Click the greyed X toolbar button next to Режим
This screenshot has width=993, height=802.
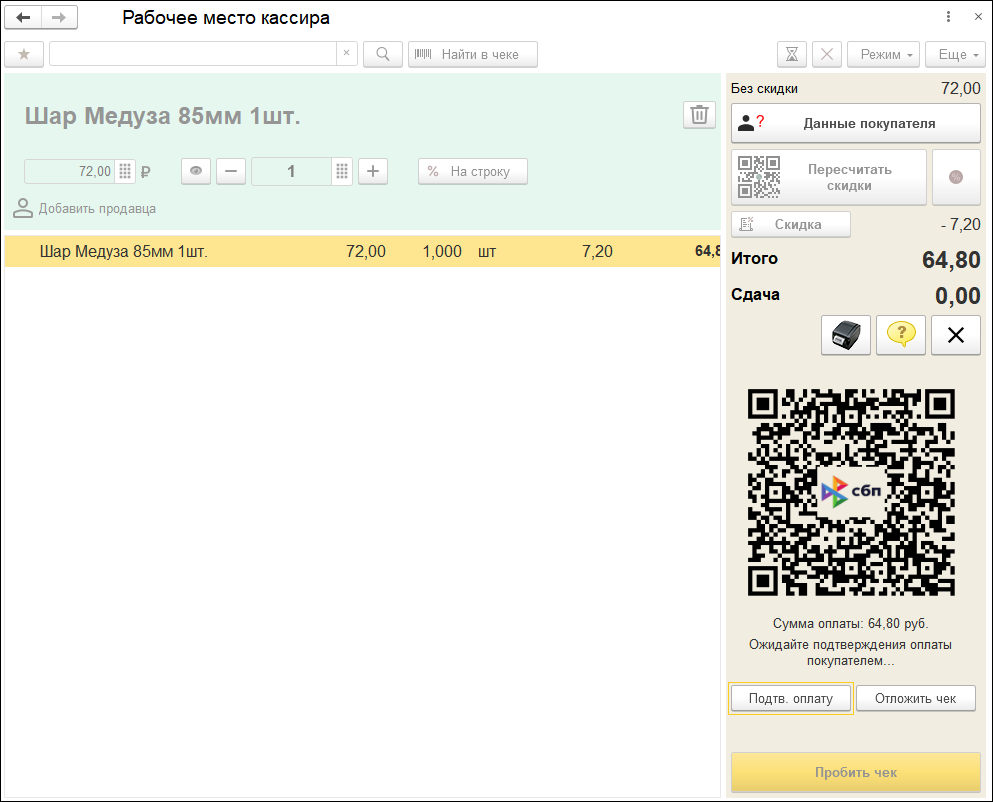(x=826, y=54)
